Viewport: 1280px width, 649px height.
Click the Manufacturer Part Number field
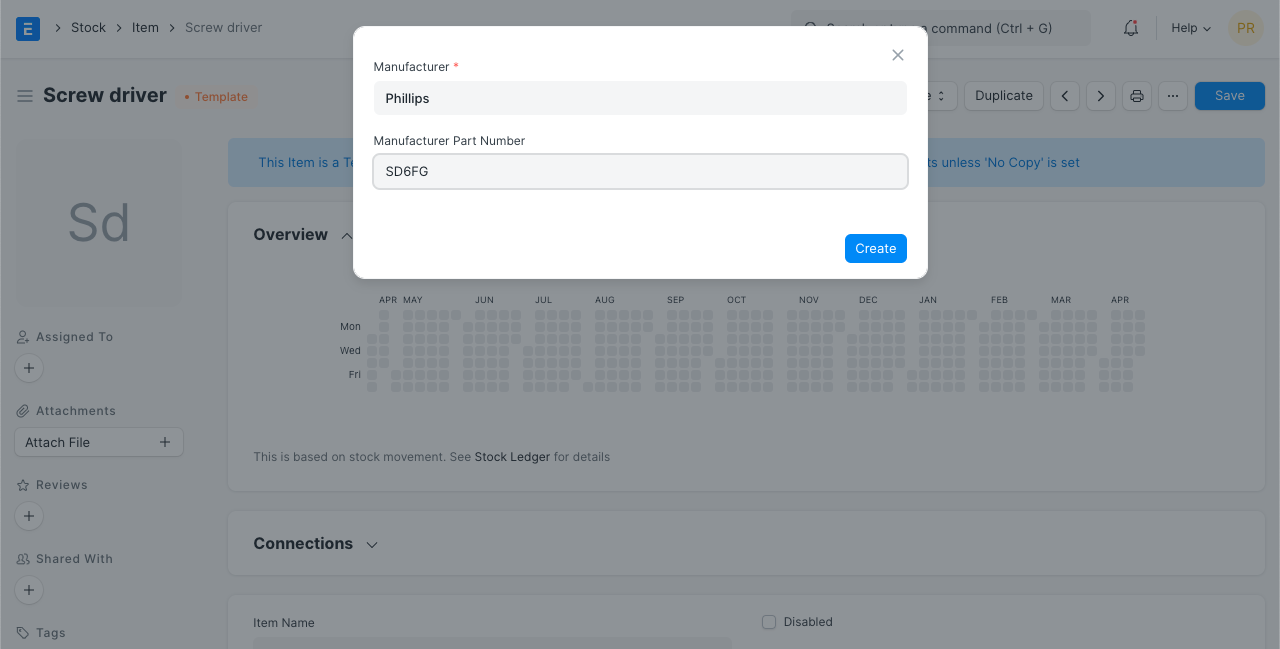click(640, 171)
